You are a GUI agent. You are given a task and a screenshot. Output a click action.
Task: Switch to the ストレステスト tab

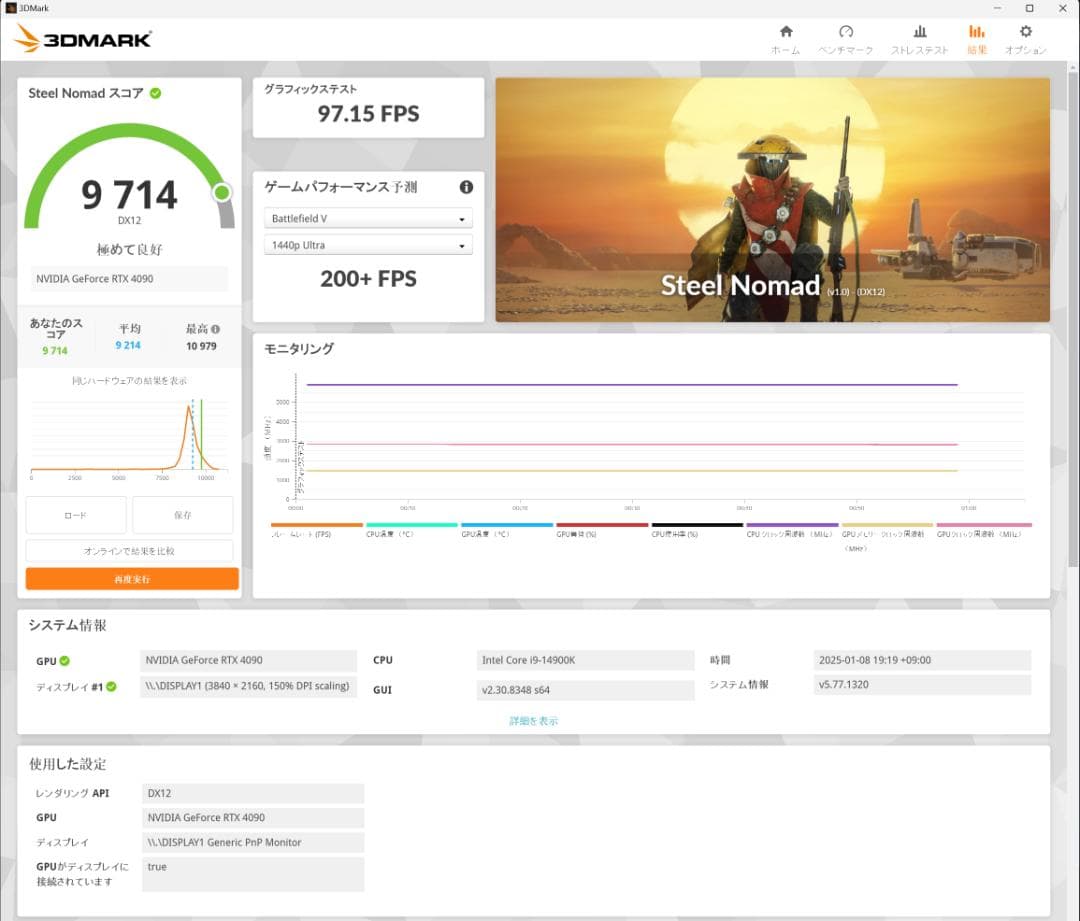click(x=919, y=38)
